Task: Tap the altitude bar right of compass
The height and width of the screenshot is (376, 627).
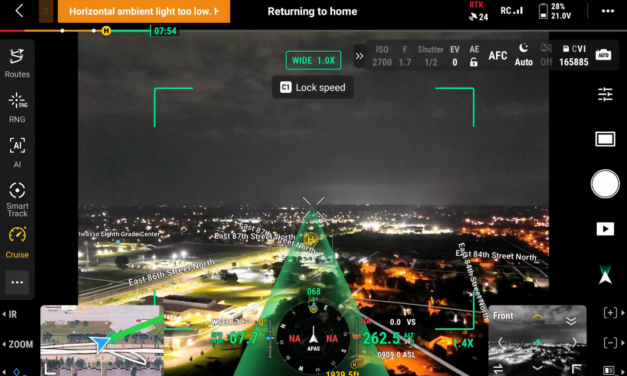Action: point(356,338)
